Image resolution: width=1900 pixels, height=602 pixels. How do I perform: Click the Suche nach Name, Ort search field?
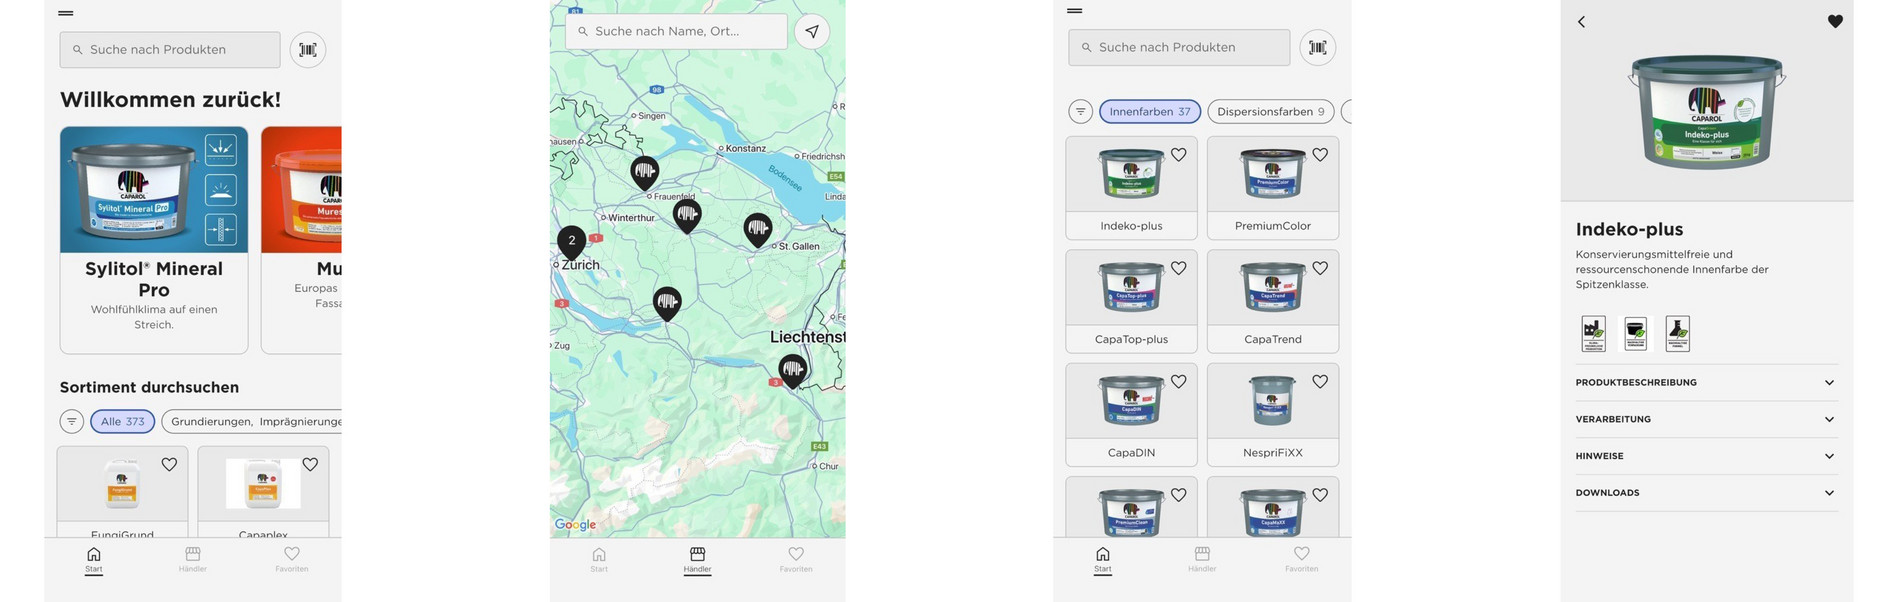click(x=676, y=31)
